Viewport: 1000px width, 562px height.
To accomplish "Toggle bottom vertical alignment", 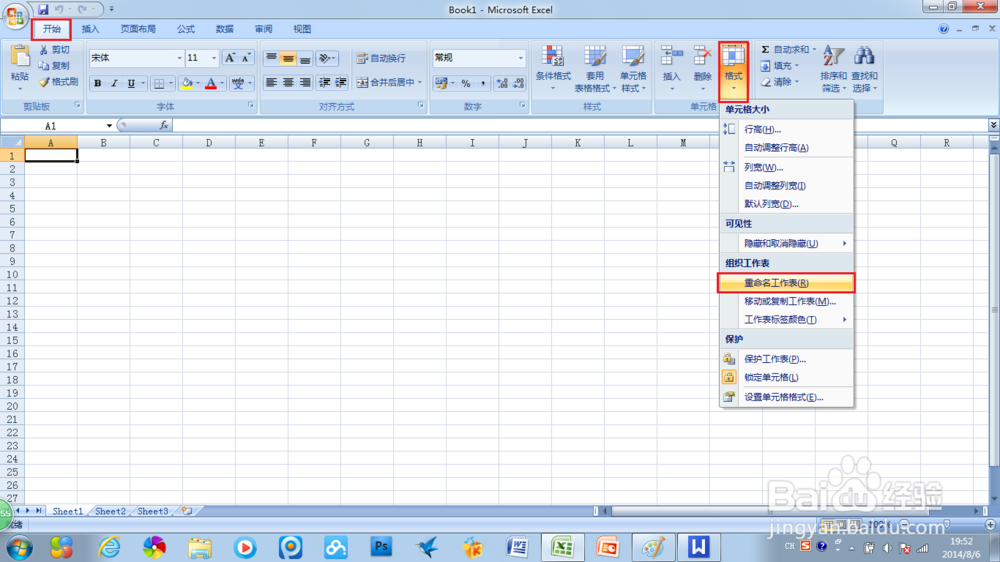I will pos(305,59).
